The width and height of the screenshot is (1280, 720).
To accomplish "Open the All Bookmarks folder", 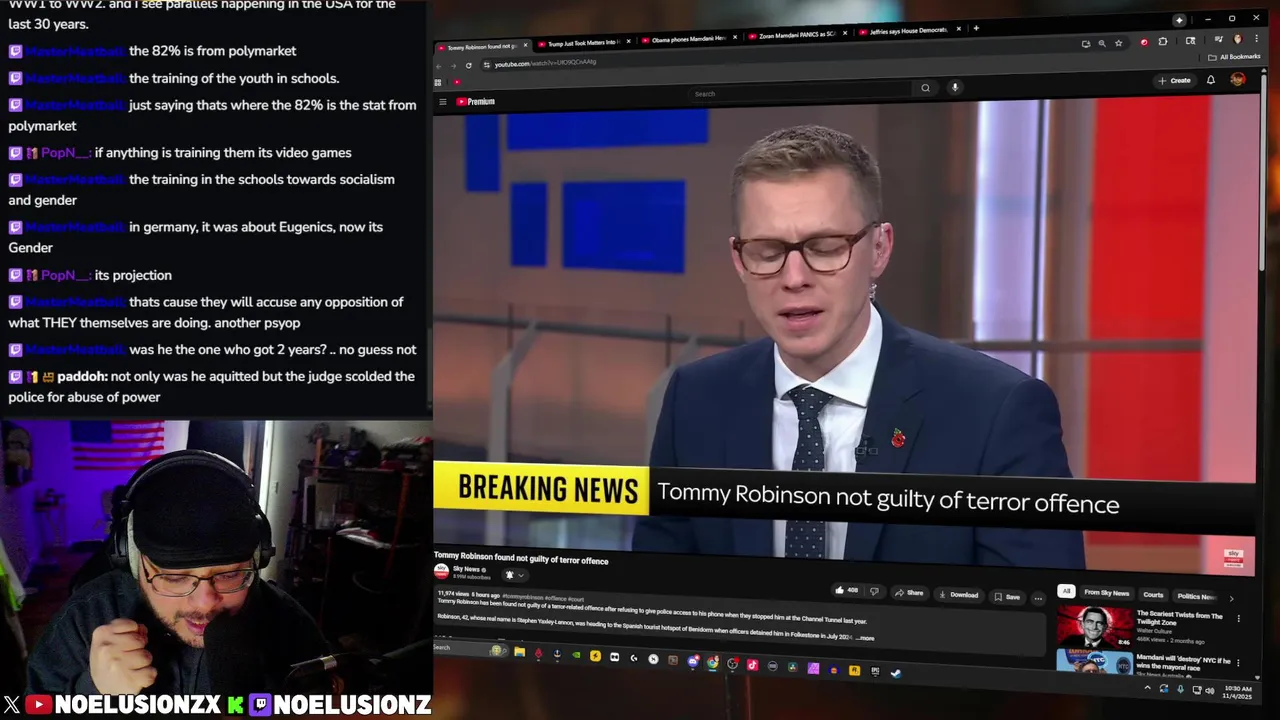I will (1236, 57).
